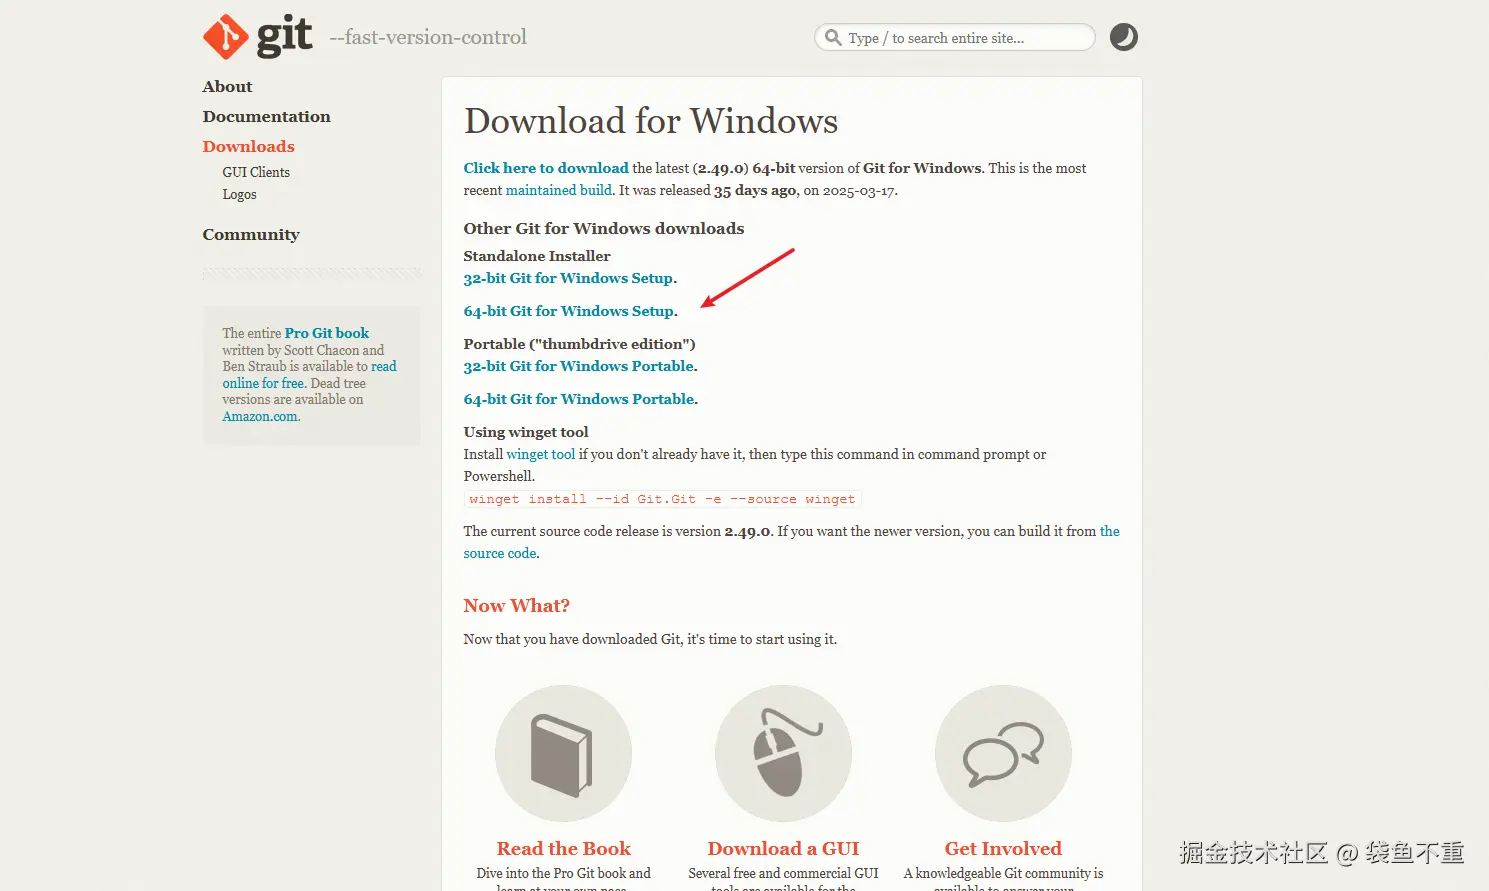Click the mouse Download a GUI icon
The image size is (1489, 891).
pyautogui.click(x=783, y=753)
